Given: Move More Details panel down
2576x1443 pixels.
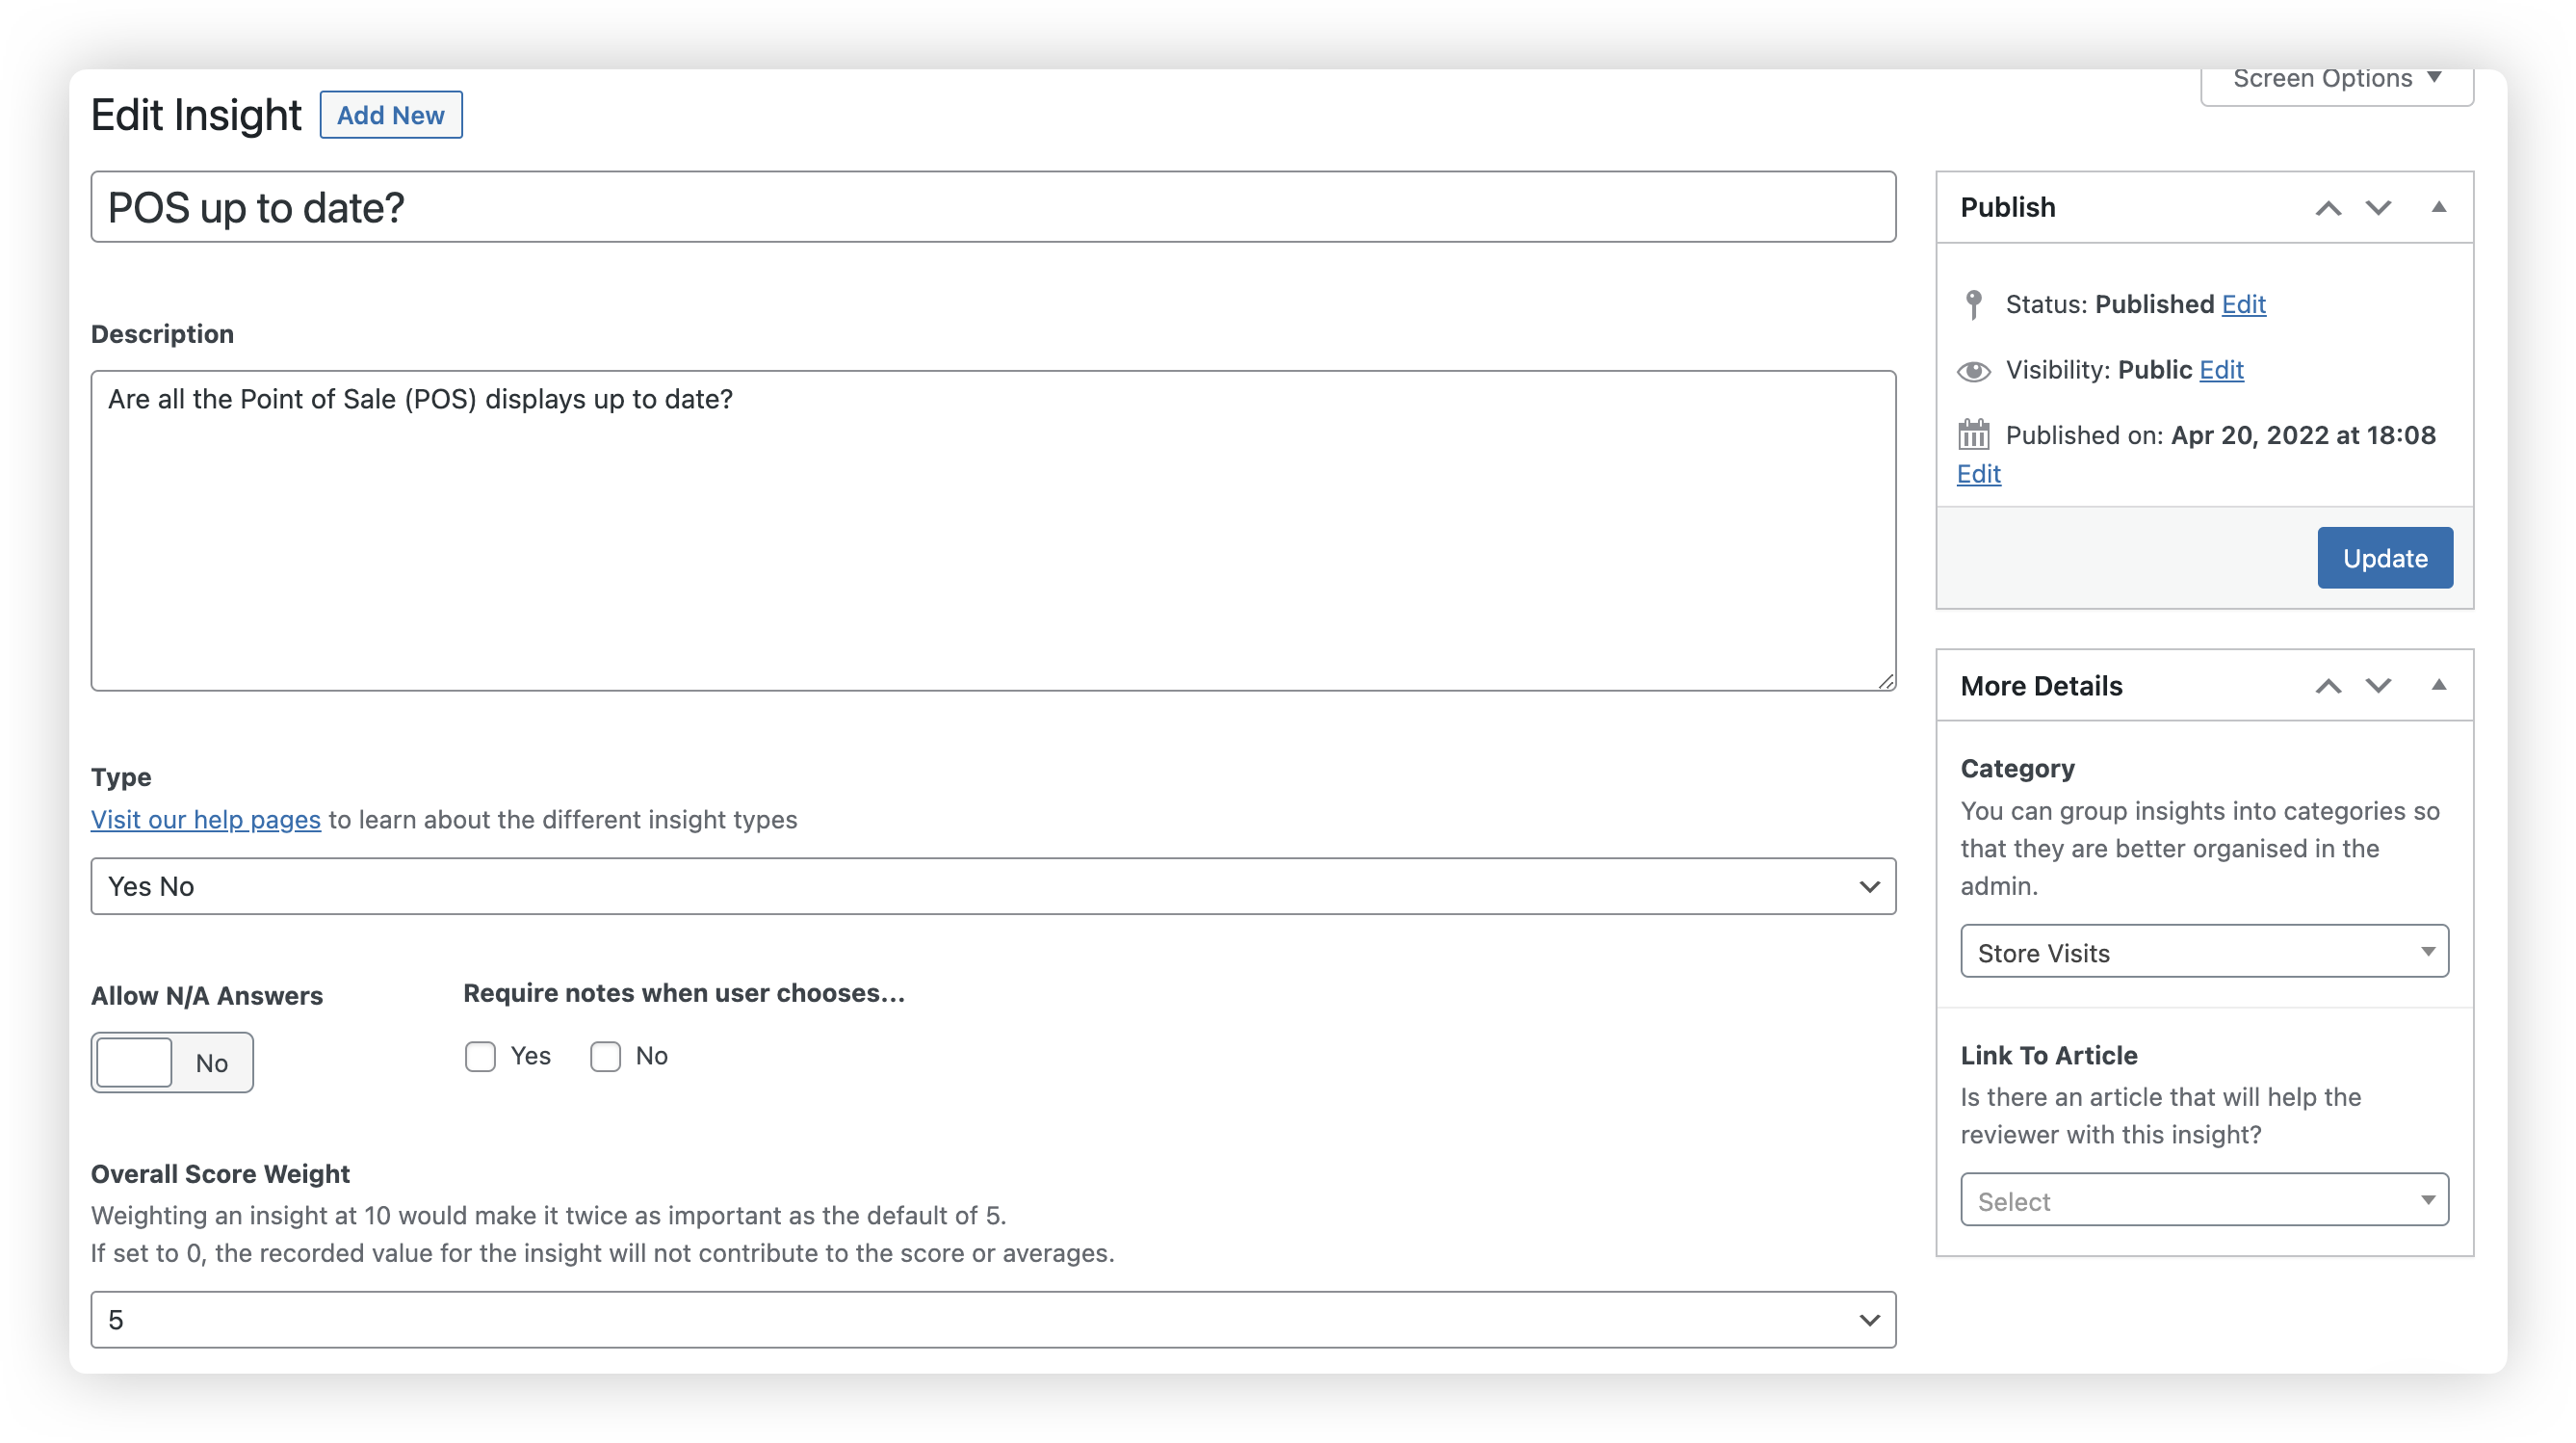Looking at the screenshot, I should (x=2378, y=686).
